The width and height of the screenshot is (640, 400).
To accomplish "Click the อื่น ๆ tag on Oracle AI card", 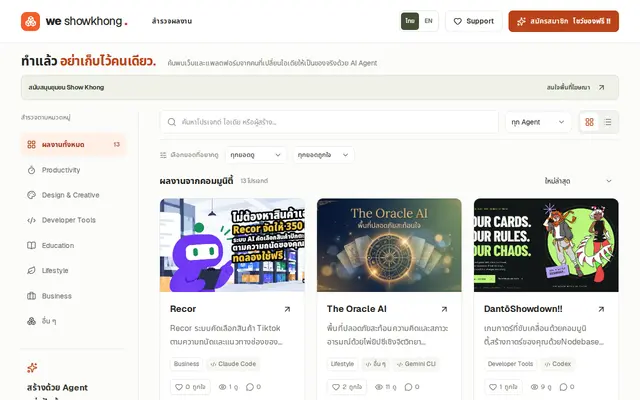I will (376, 364).
